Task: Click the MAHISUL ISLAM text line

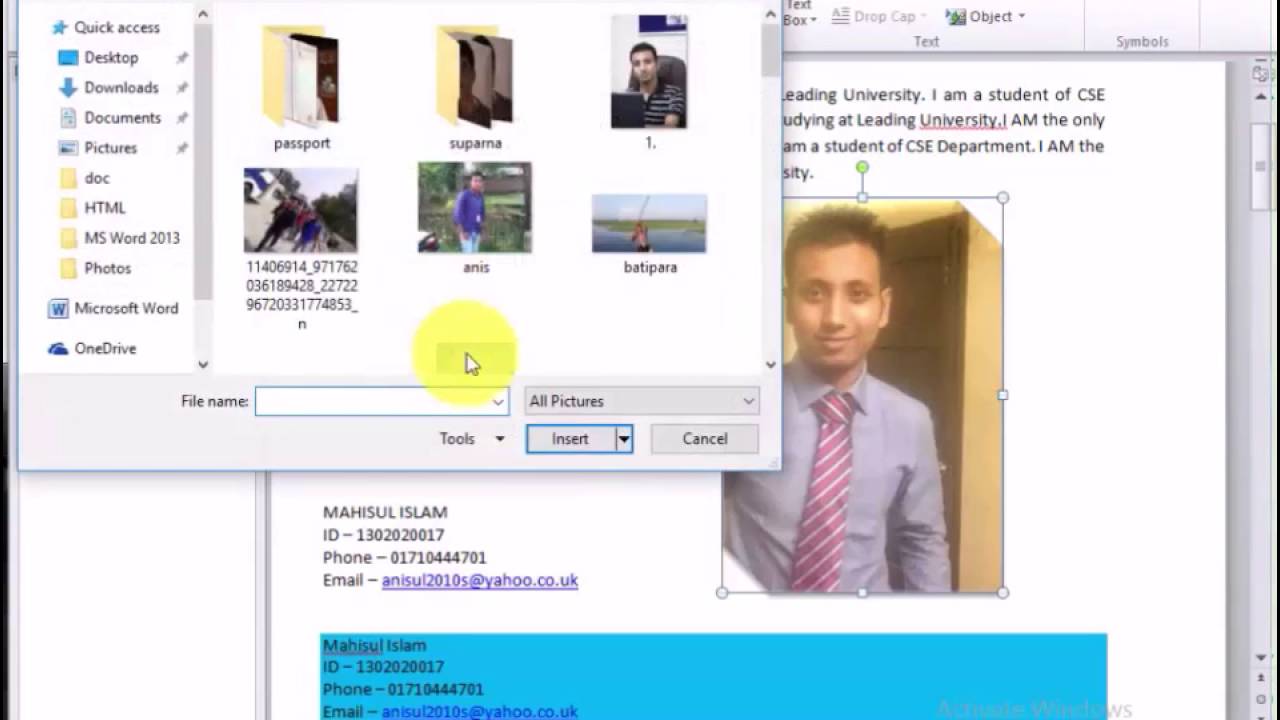Action: (x=385, y=512)
